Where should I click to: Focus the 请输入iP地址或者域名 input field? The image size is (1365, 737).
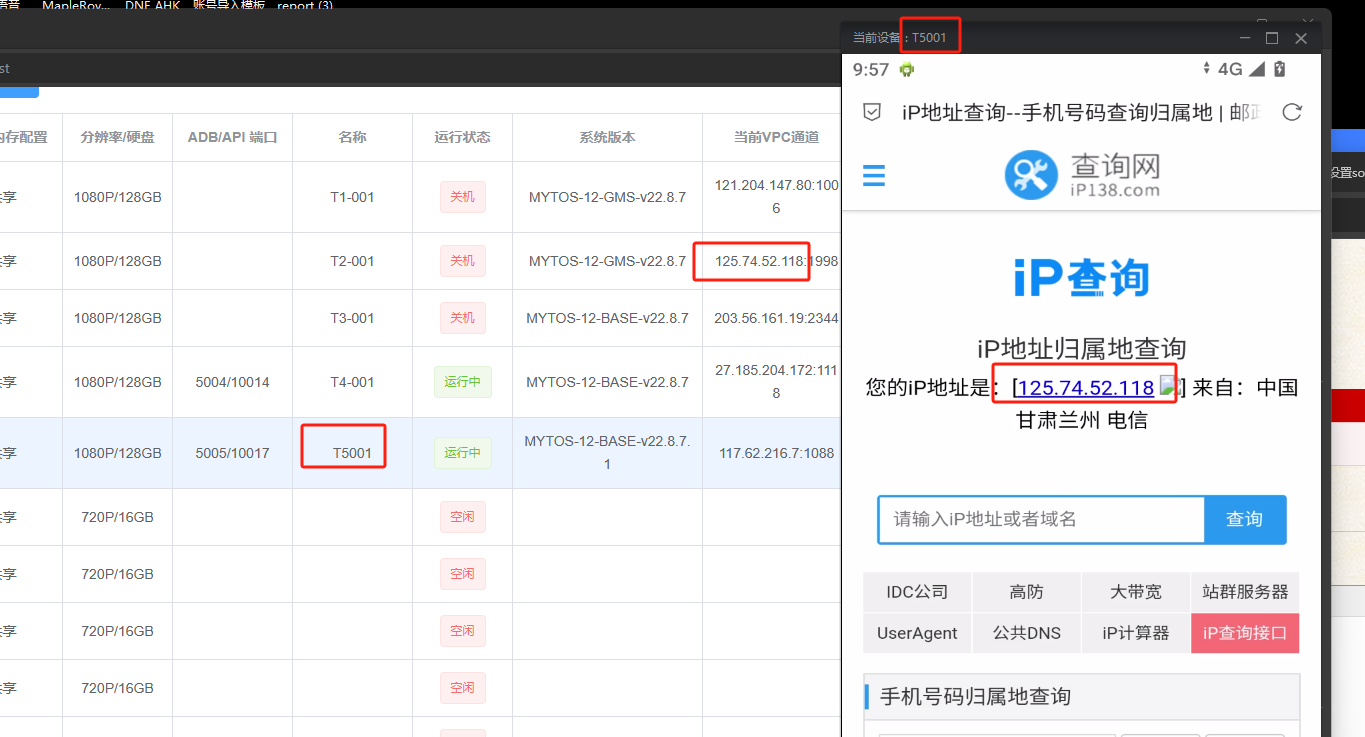point(1041,519)
